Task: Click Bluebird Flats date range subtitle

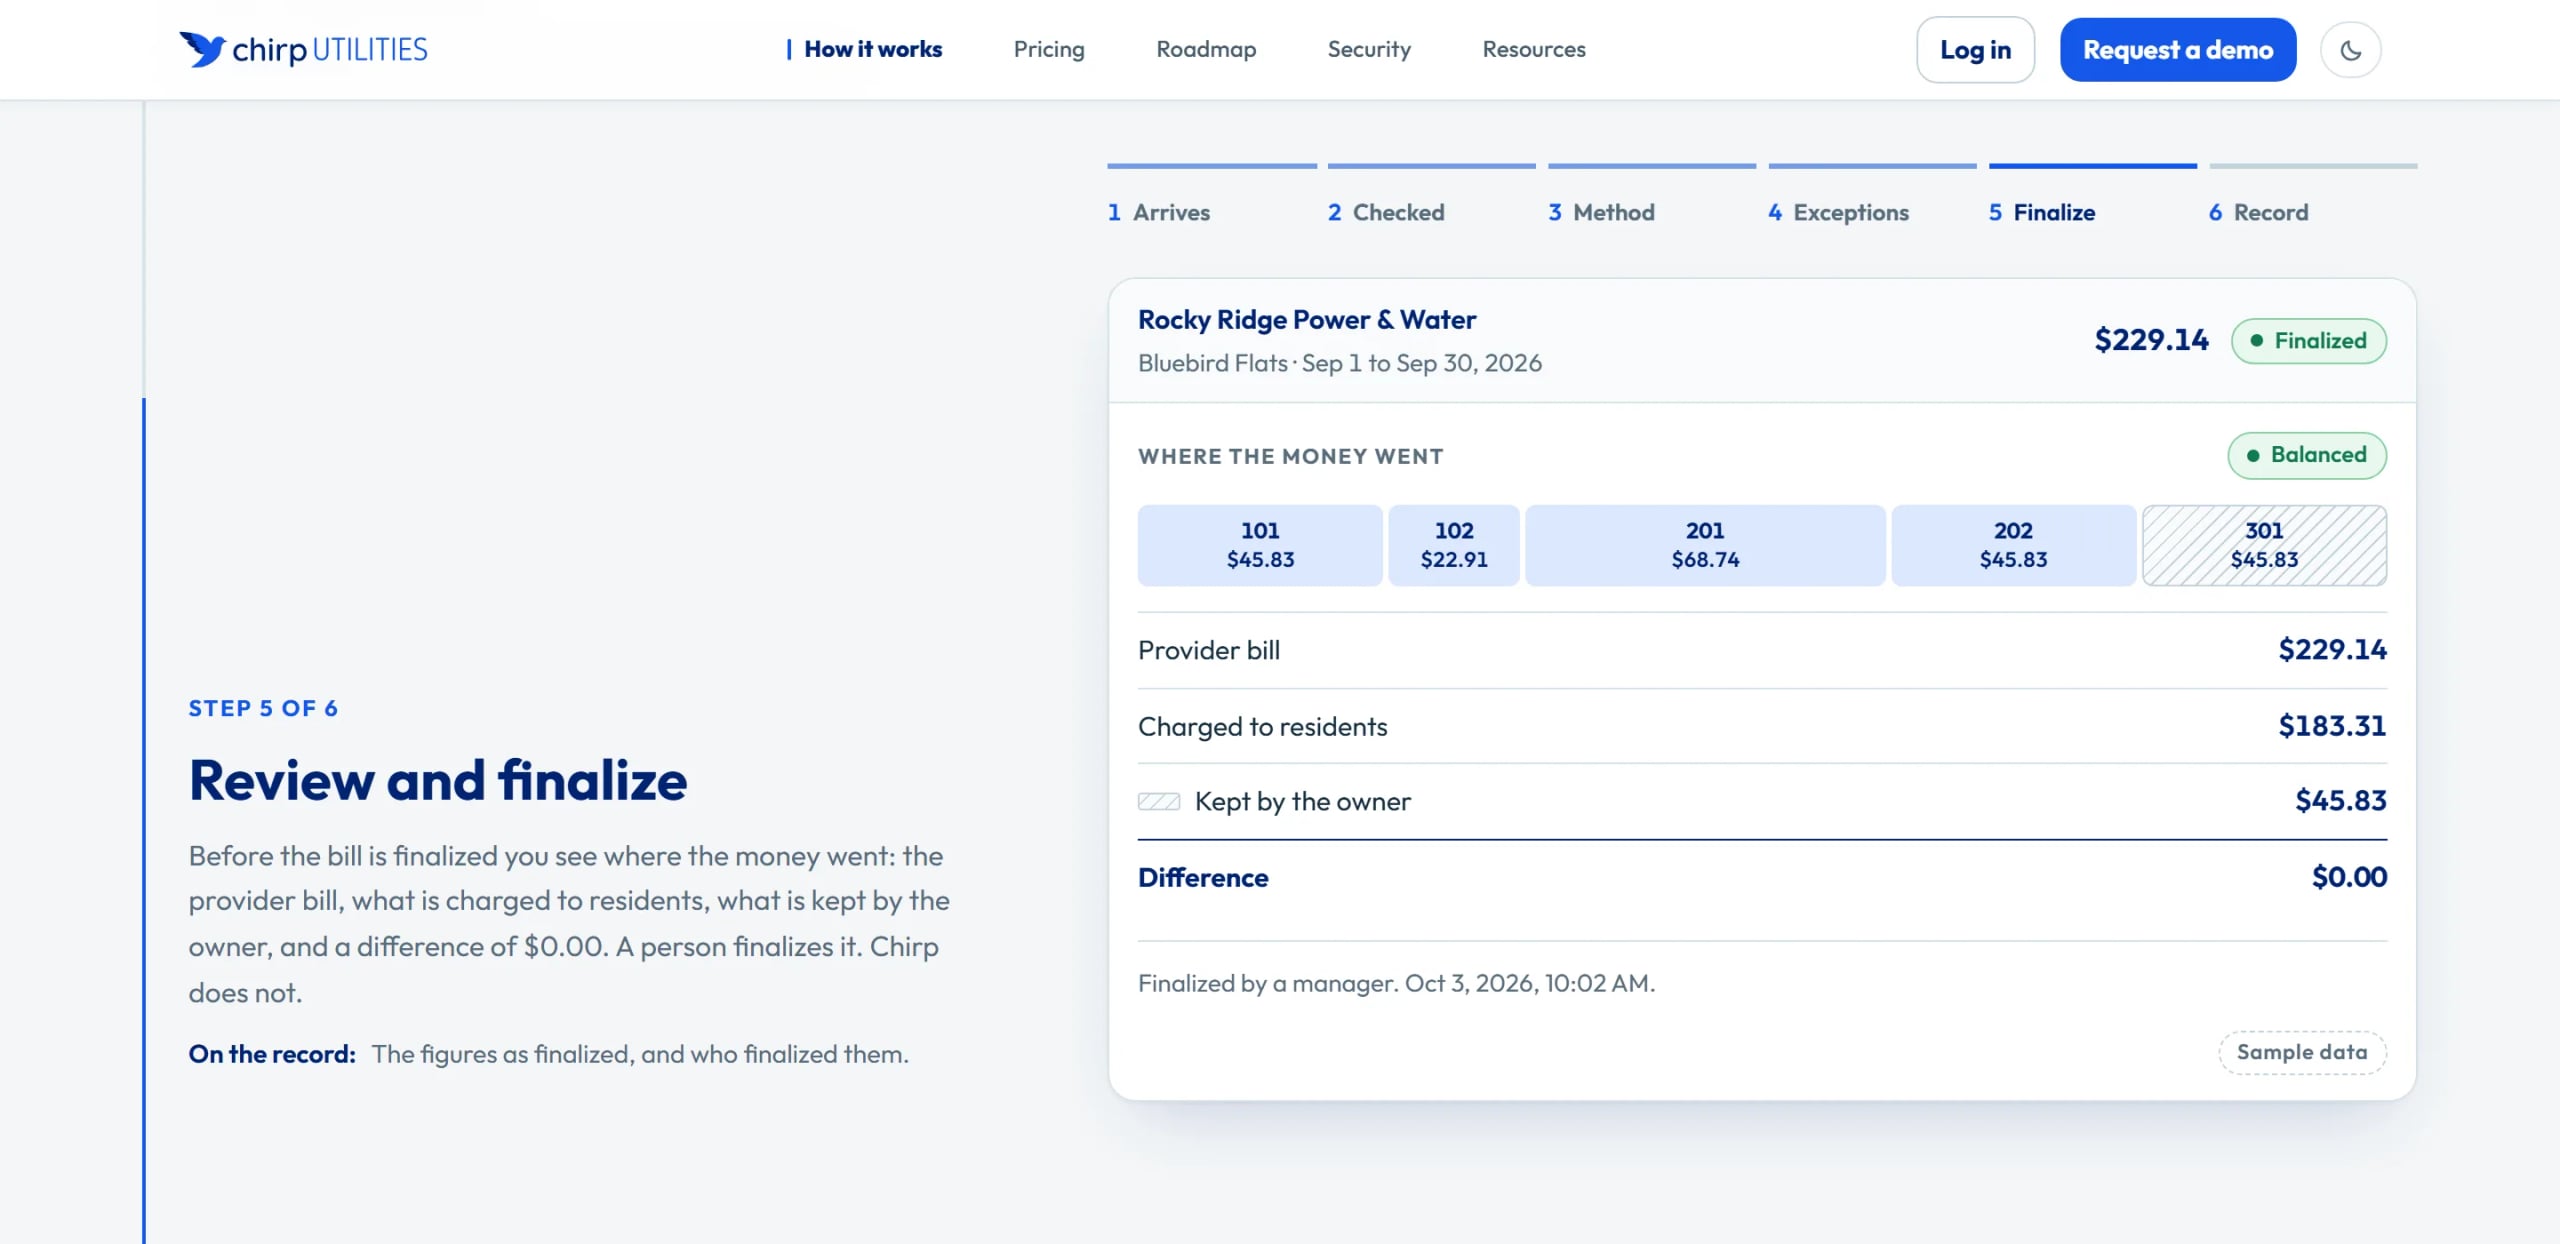Action: tap(1339, 363)
